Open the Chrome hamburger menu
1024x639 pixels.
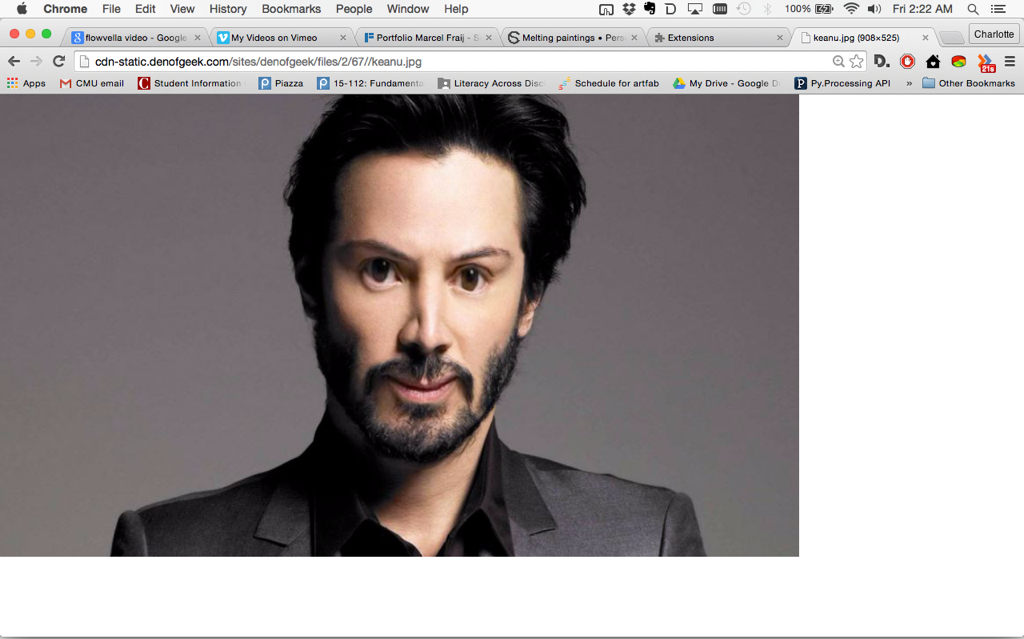click(1010, 61)
